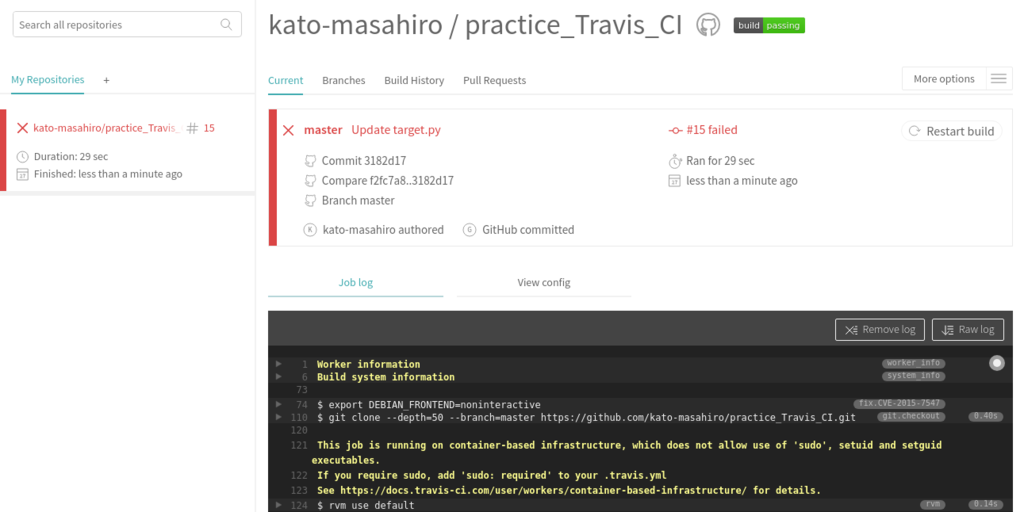Click the build passing badge

769,25
